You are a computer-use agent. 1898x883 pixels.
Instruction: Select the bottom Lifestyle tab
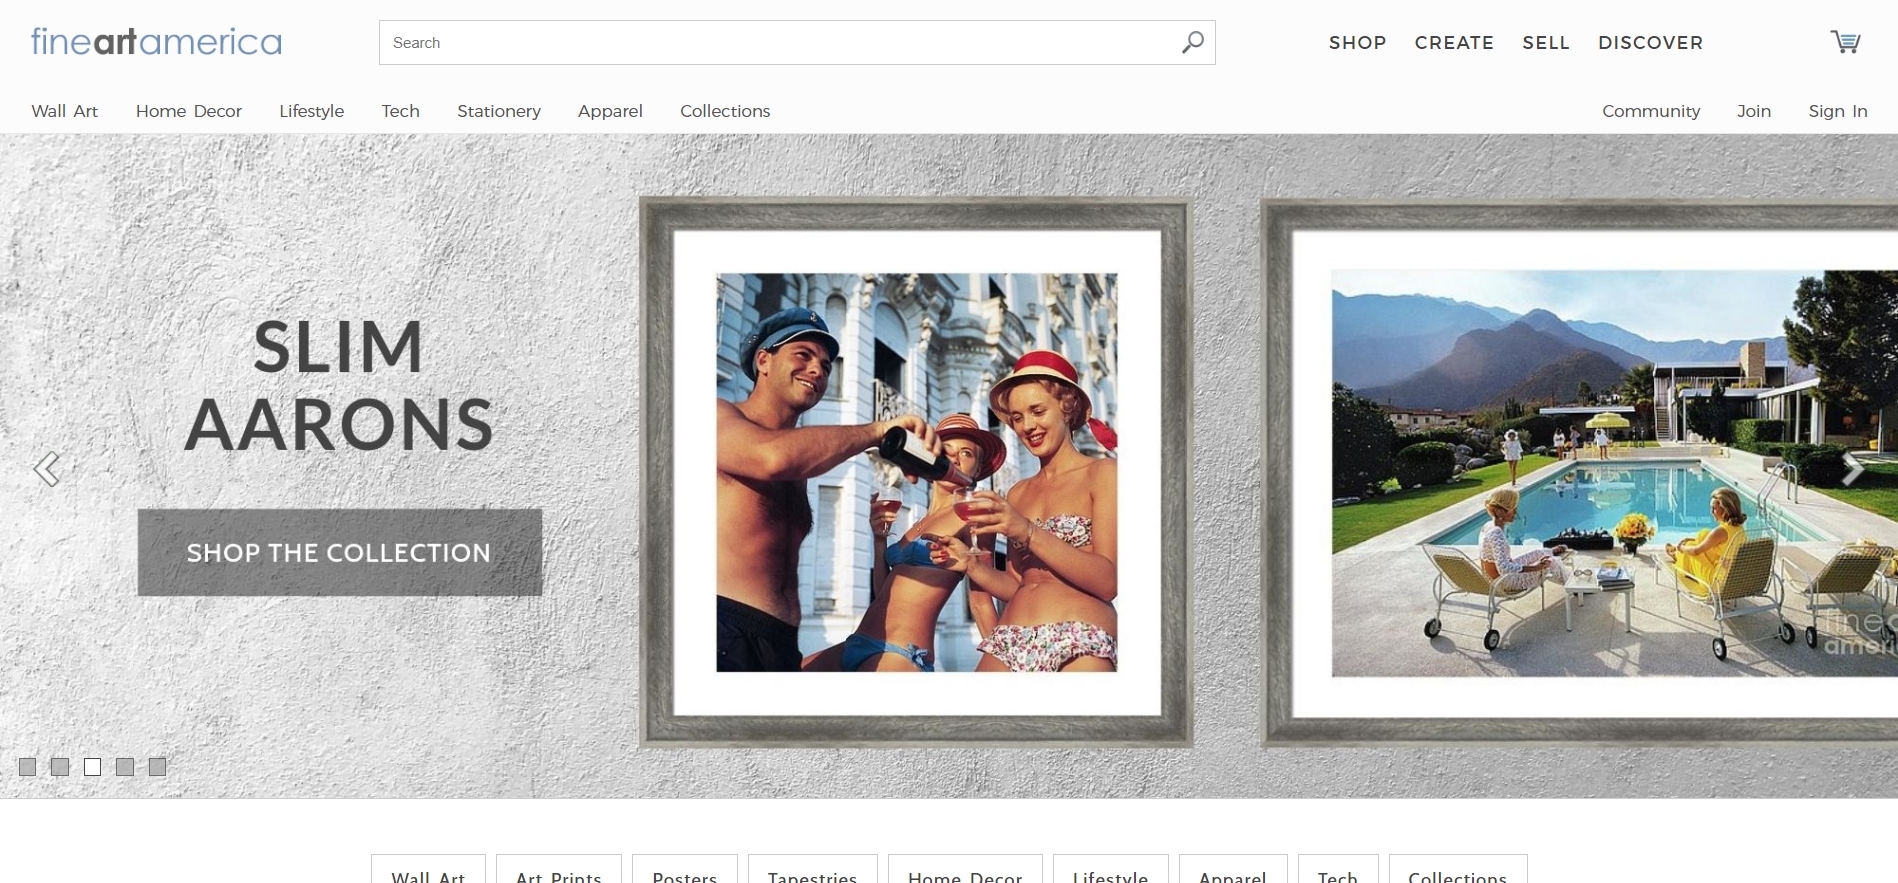click(1111, 870)
